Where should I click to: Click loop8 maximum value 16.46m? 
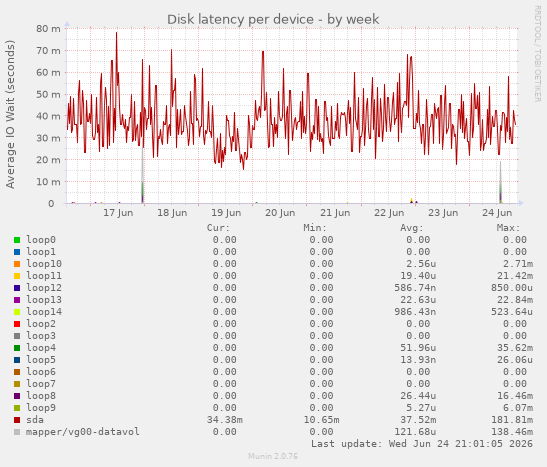click(515, 396)
